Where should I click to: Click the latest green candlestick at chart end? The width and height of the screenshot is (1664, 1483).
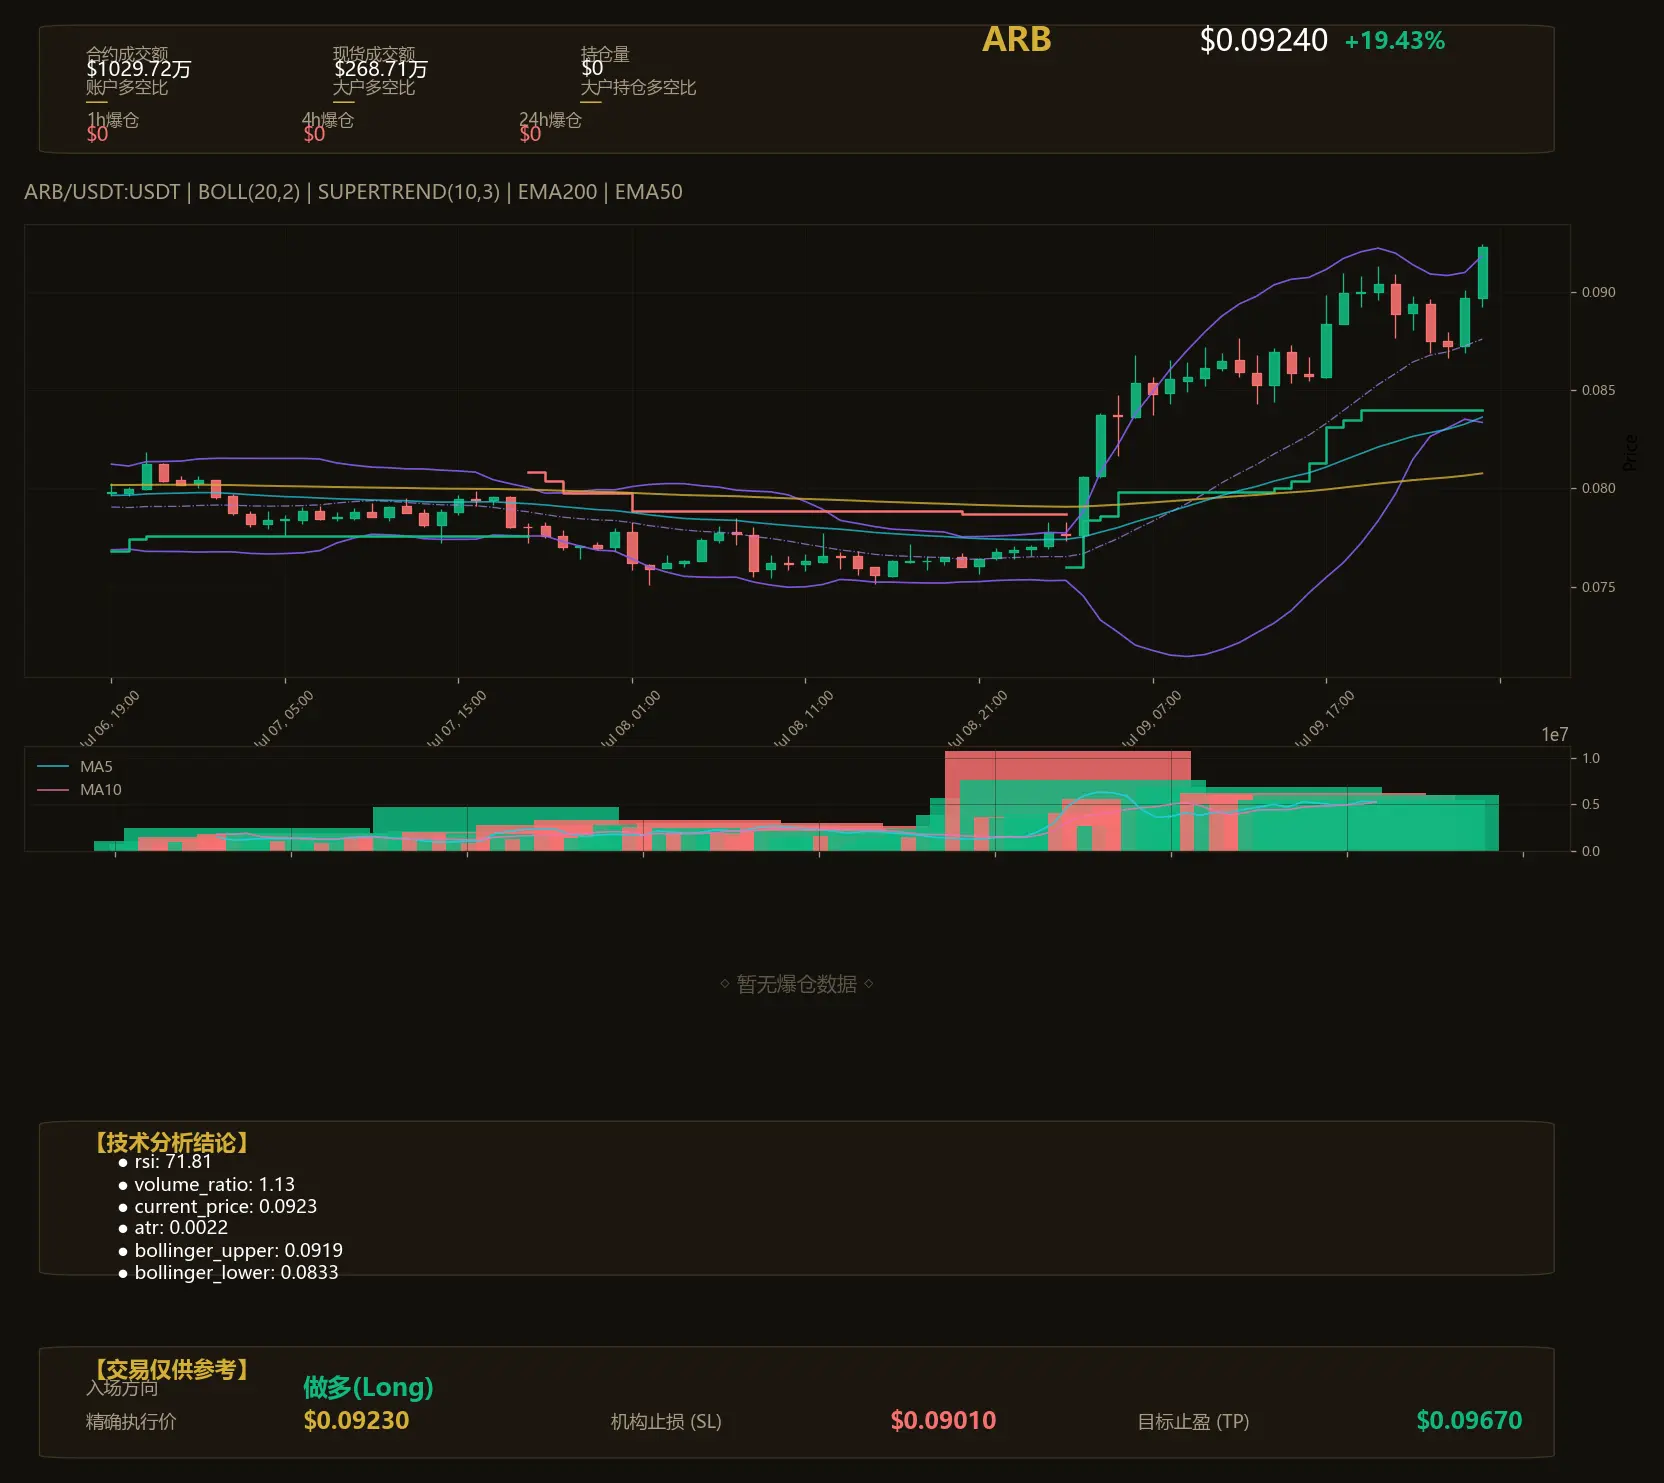coord(1482,273)
